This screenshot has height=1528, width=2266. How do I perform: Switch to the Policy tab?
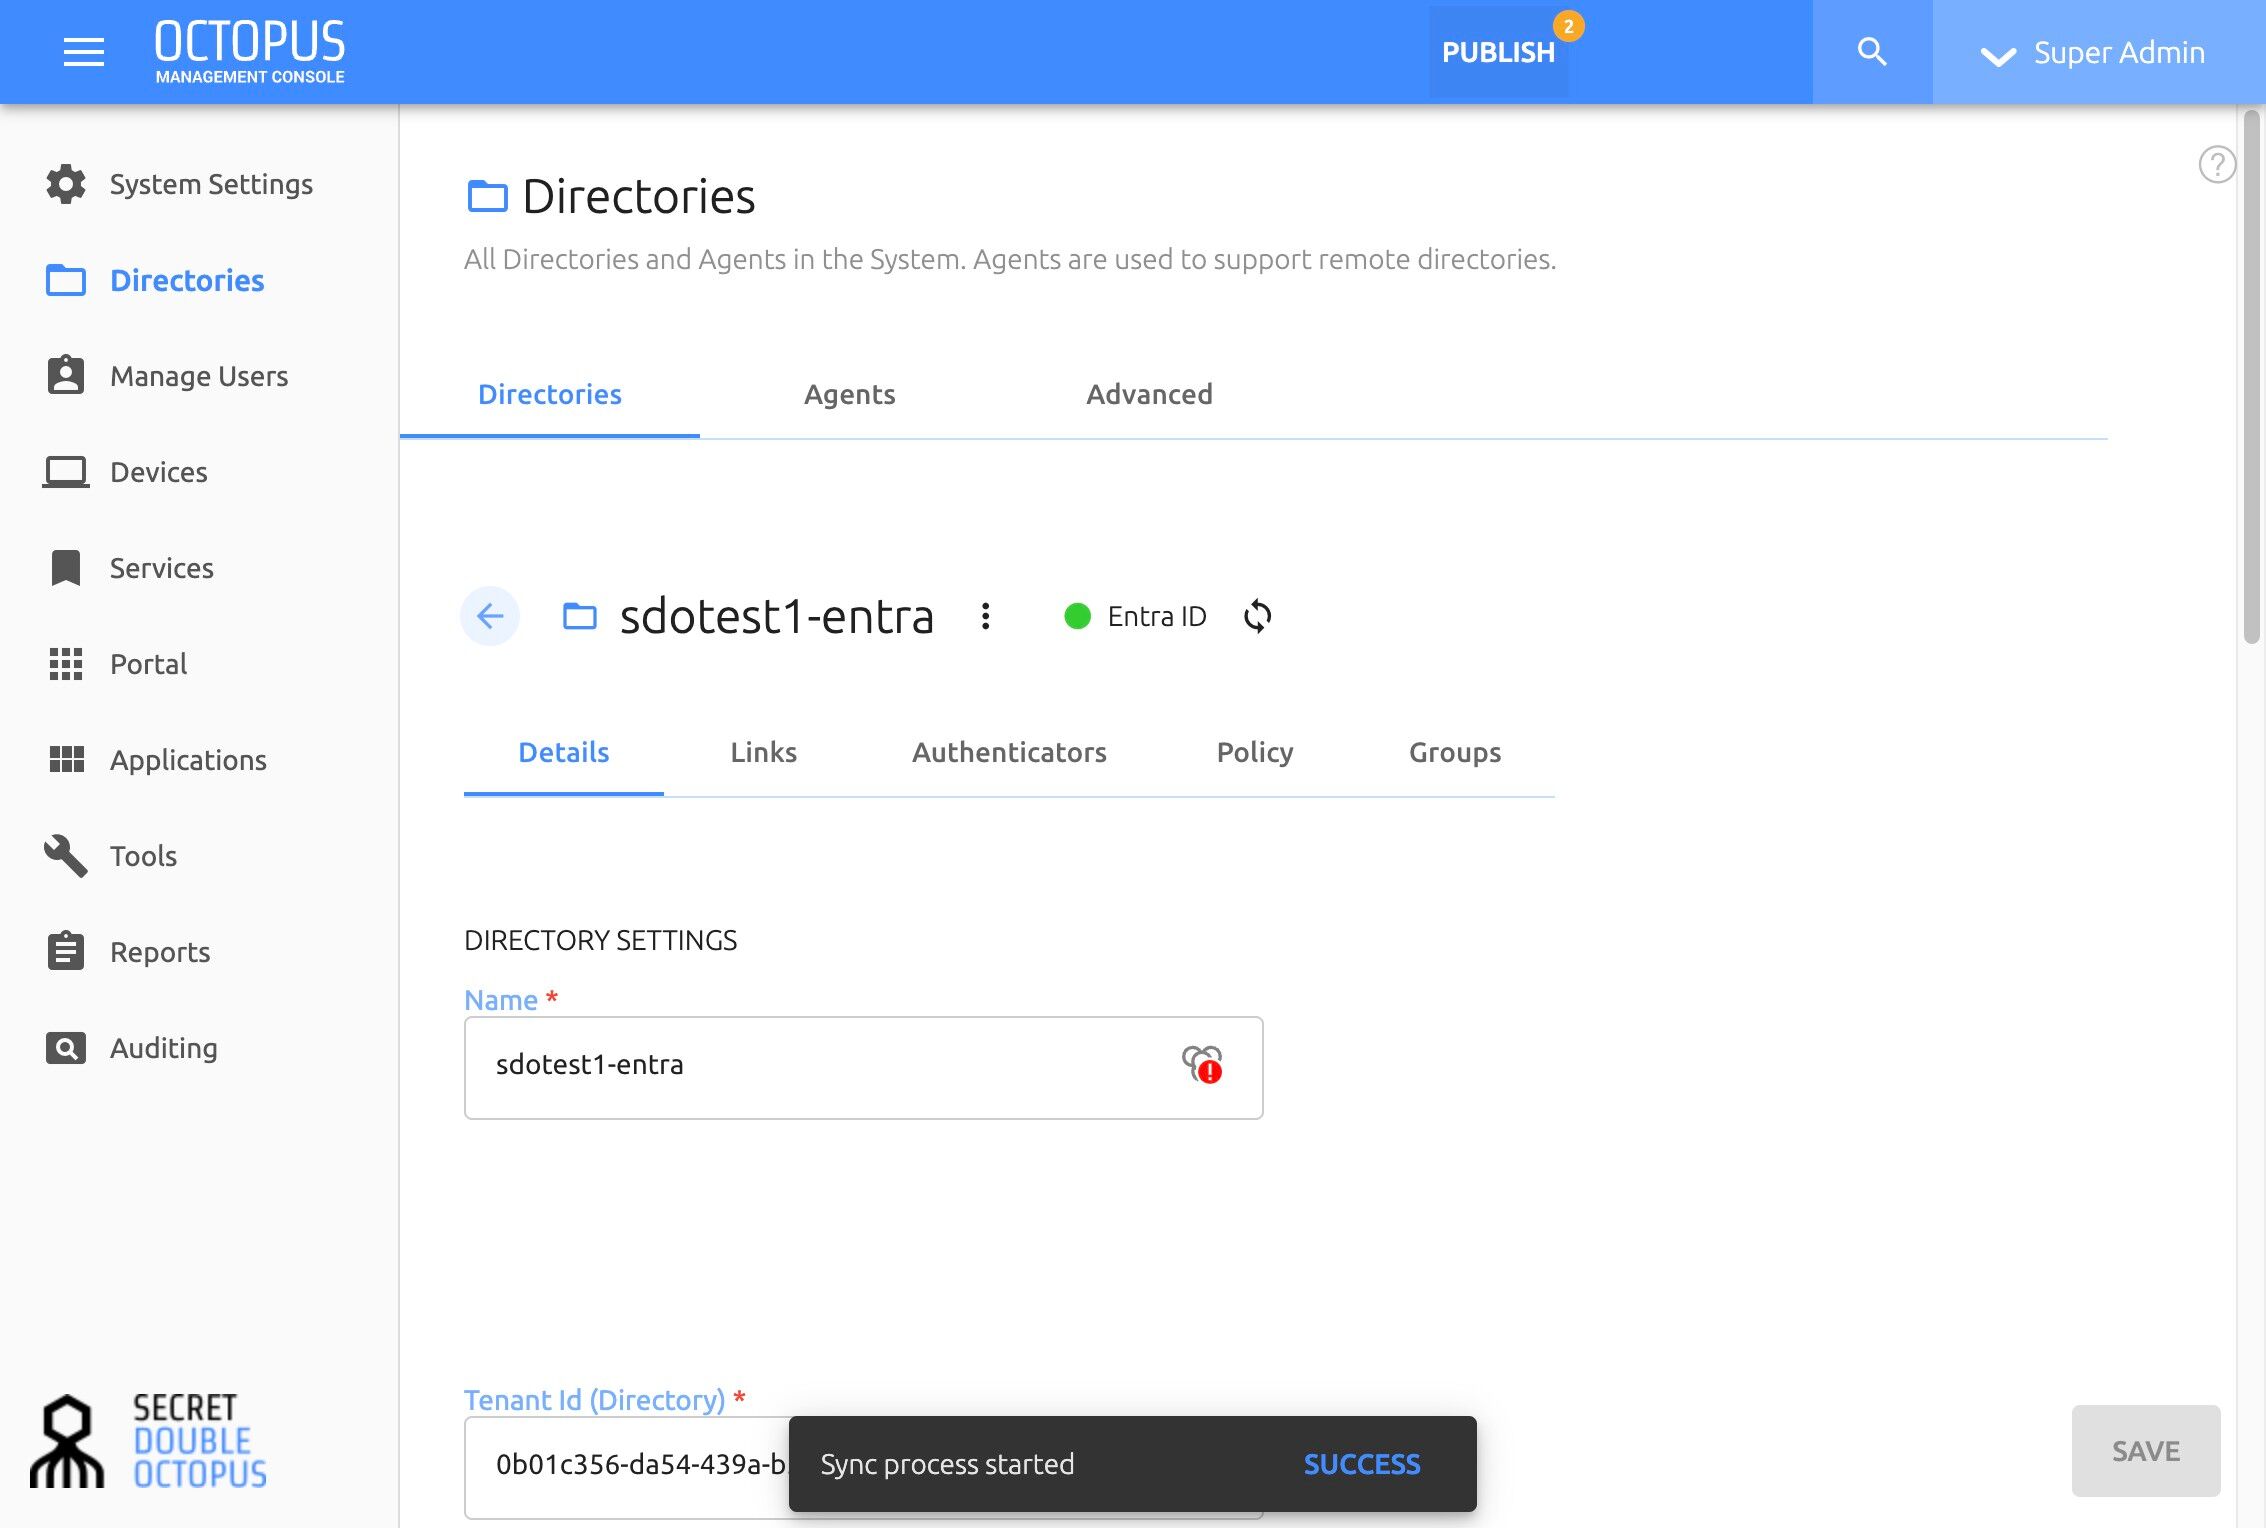point(1255,752)
